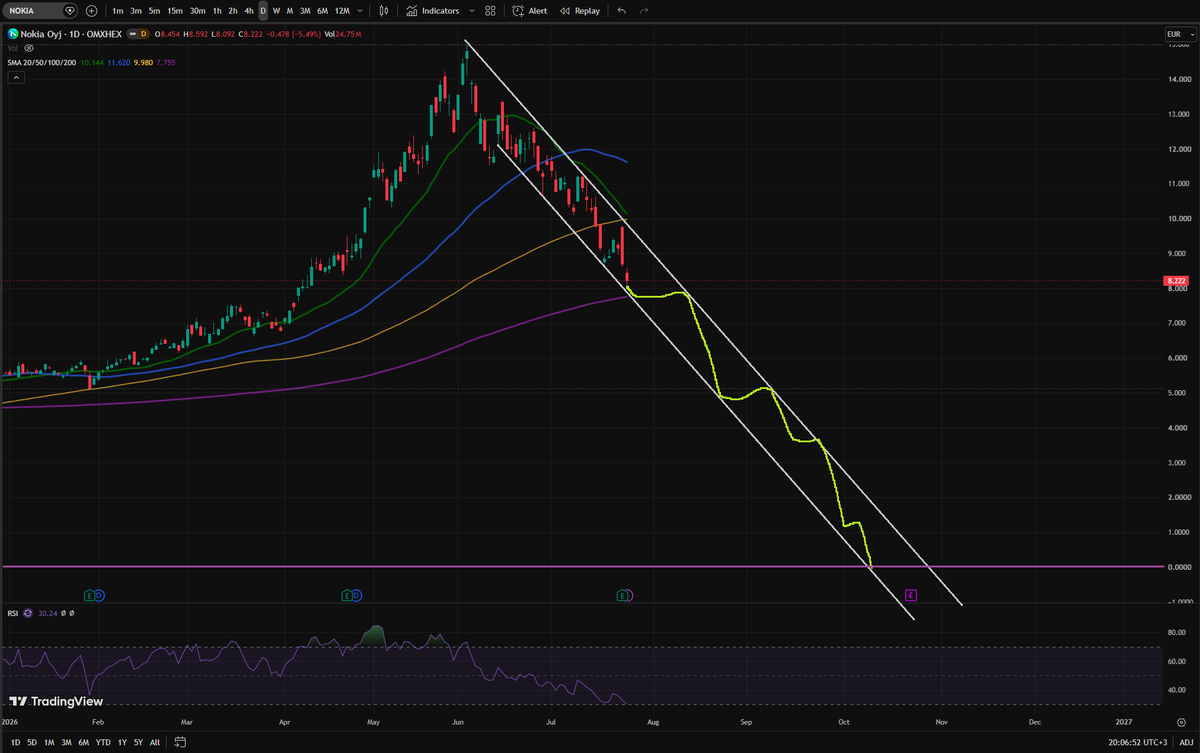Click the SMA 20/50/100/200 legend label
This screenshot has width=1200, height=753.
41,61
